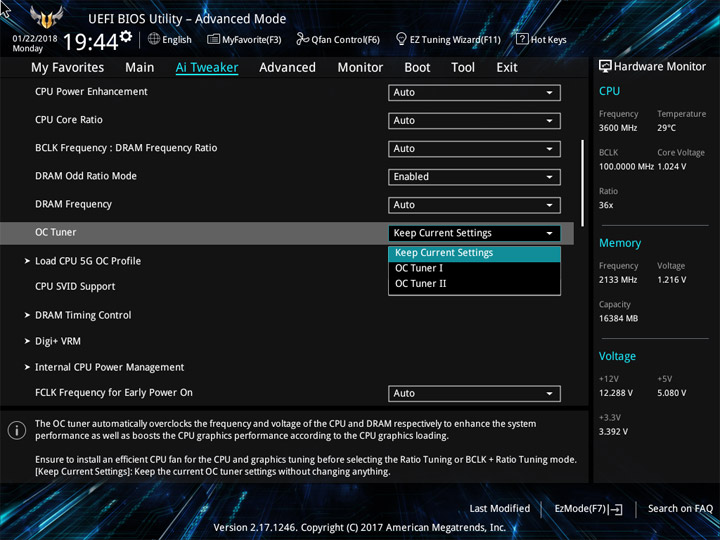
Task: Open CPU Power Enhancement dropdown
Action: coord(474,92)
